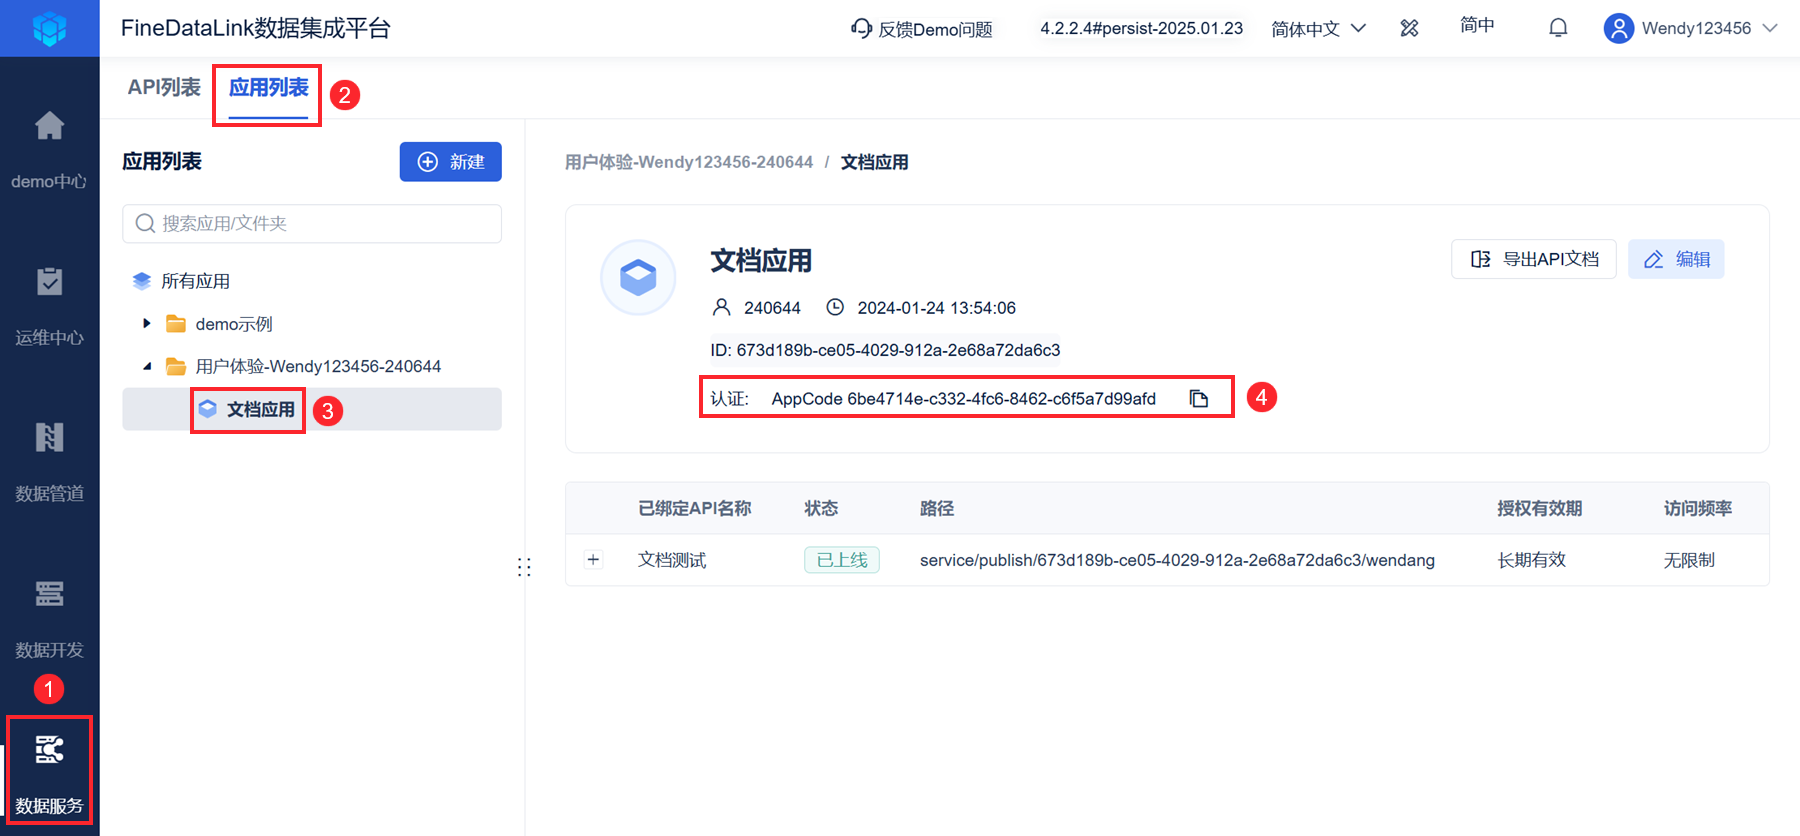Click the creation time 2024-01-24 13:54:06
Screen dimensions: 1800x836
936,308
